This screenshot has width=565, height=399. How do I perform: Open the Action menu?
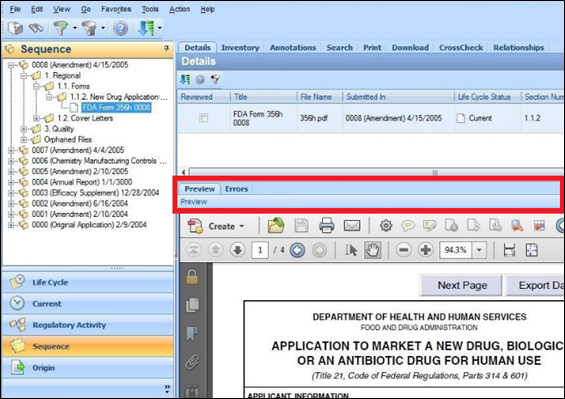[179, 9]
